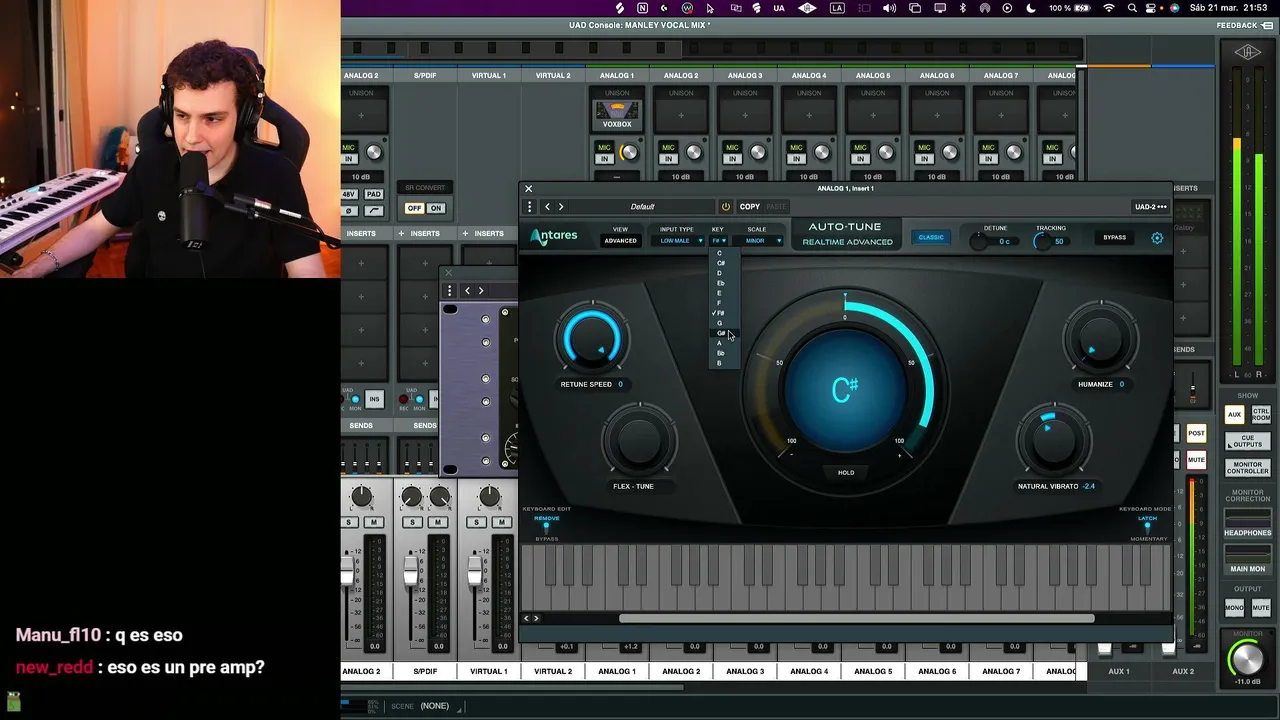Viewport: 1280px width, 720px height.
Task: Click the FLEX-TUNE knob
Action: pos(638,441)
